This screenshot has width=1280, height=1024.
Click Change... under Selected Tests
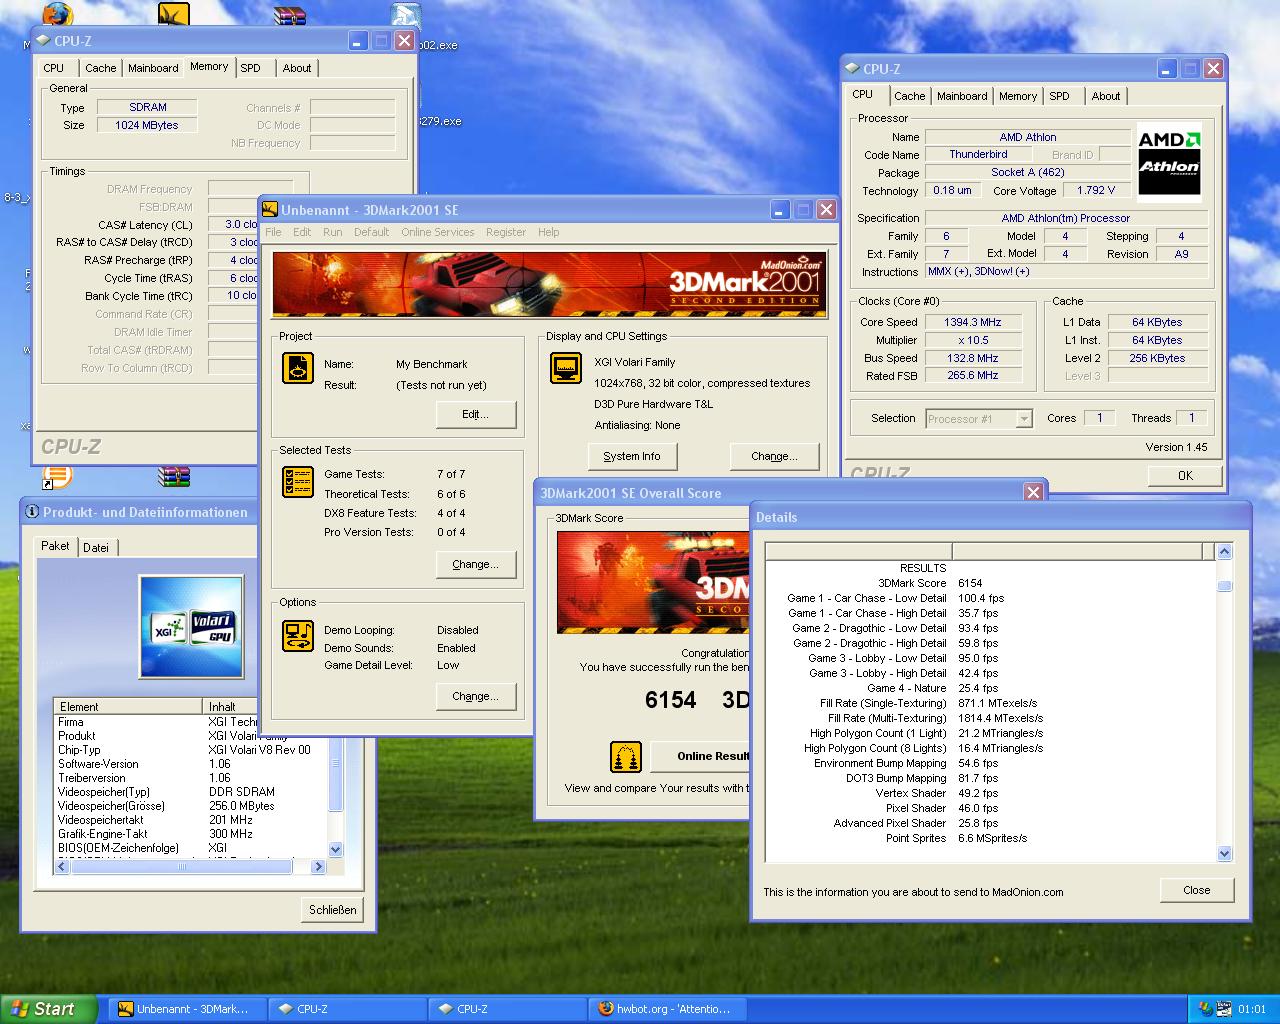476,564
